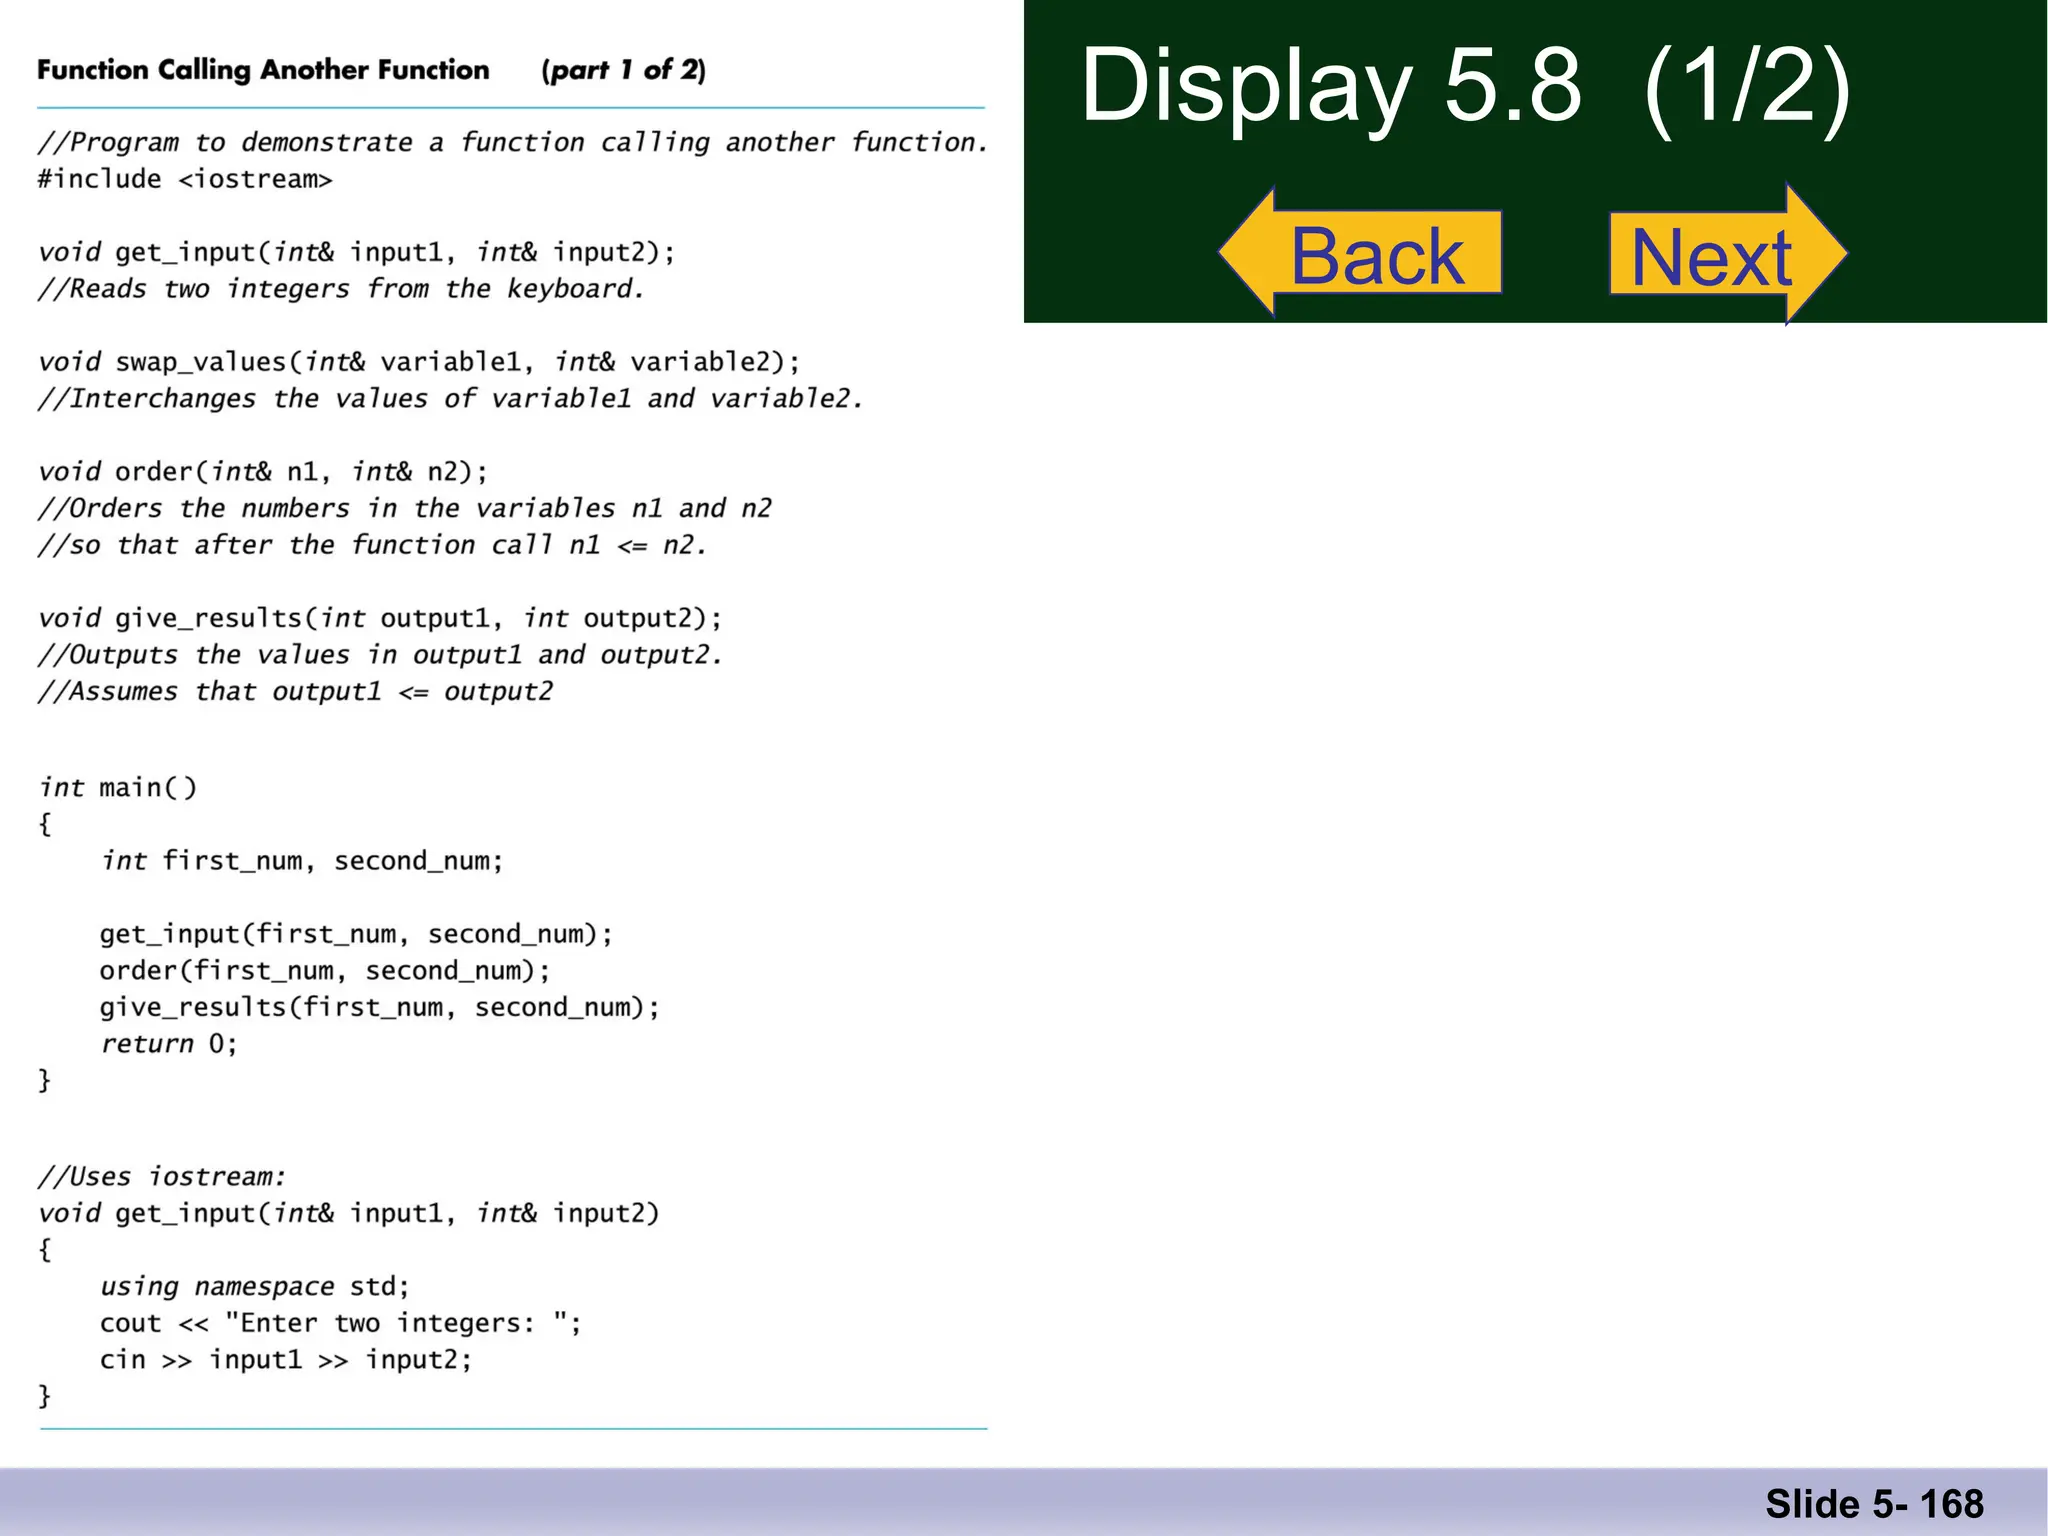This screenshot has width=2048, height=1536.
Task: Click the 'cout << "Enter two integers: ";' line
Action: click(x=341, y=1323)
